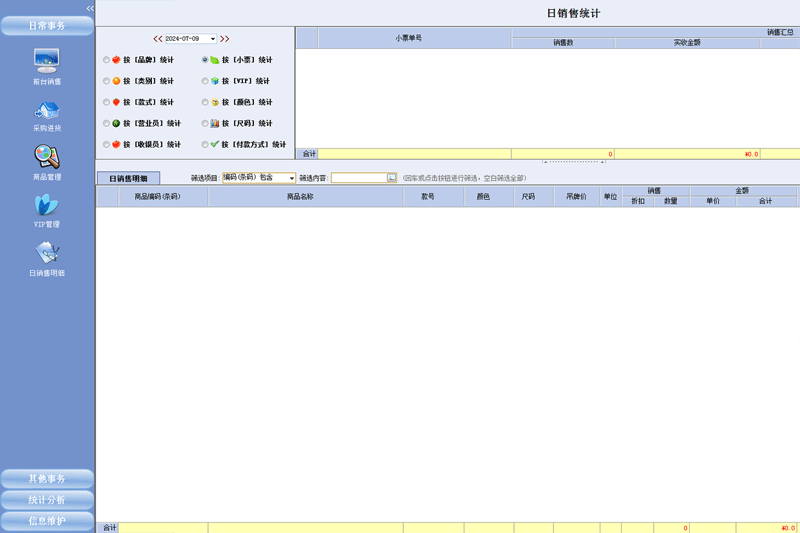Select 按[付款方式]统计 radio option

click(205, 145)
